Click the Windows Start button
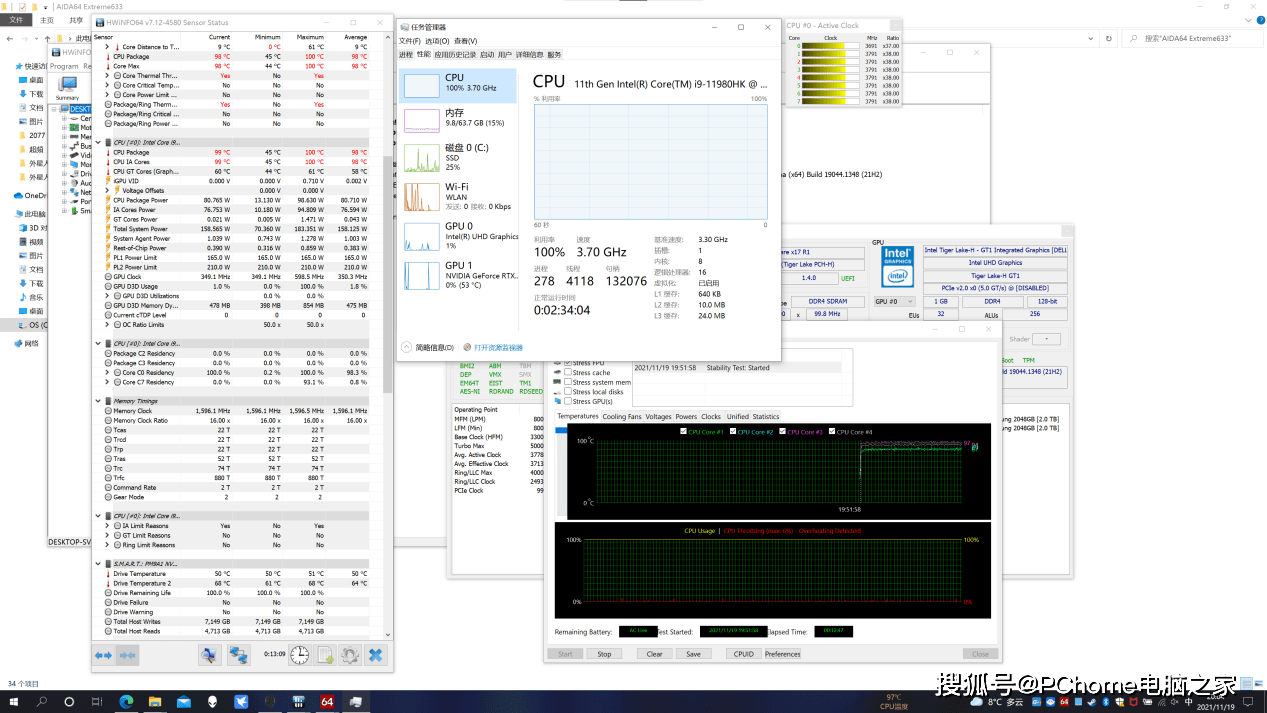This screenshot has width=1267, height=713. point(14,702)
